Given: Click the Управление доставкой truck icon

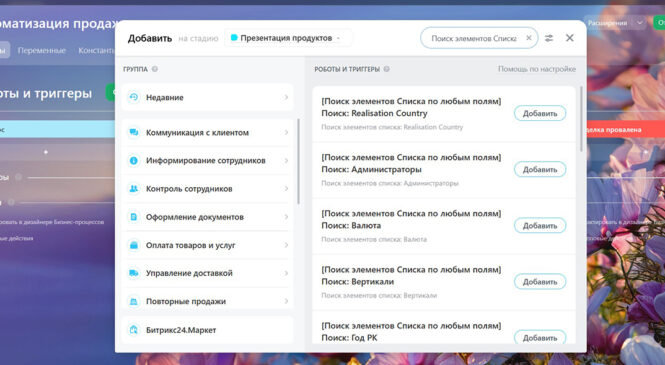Looking at the screenshot, I should click(134, 273).
